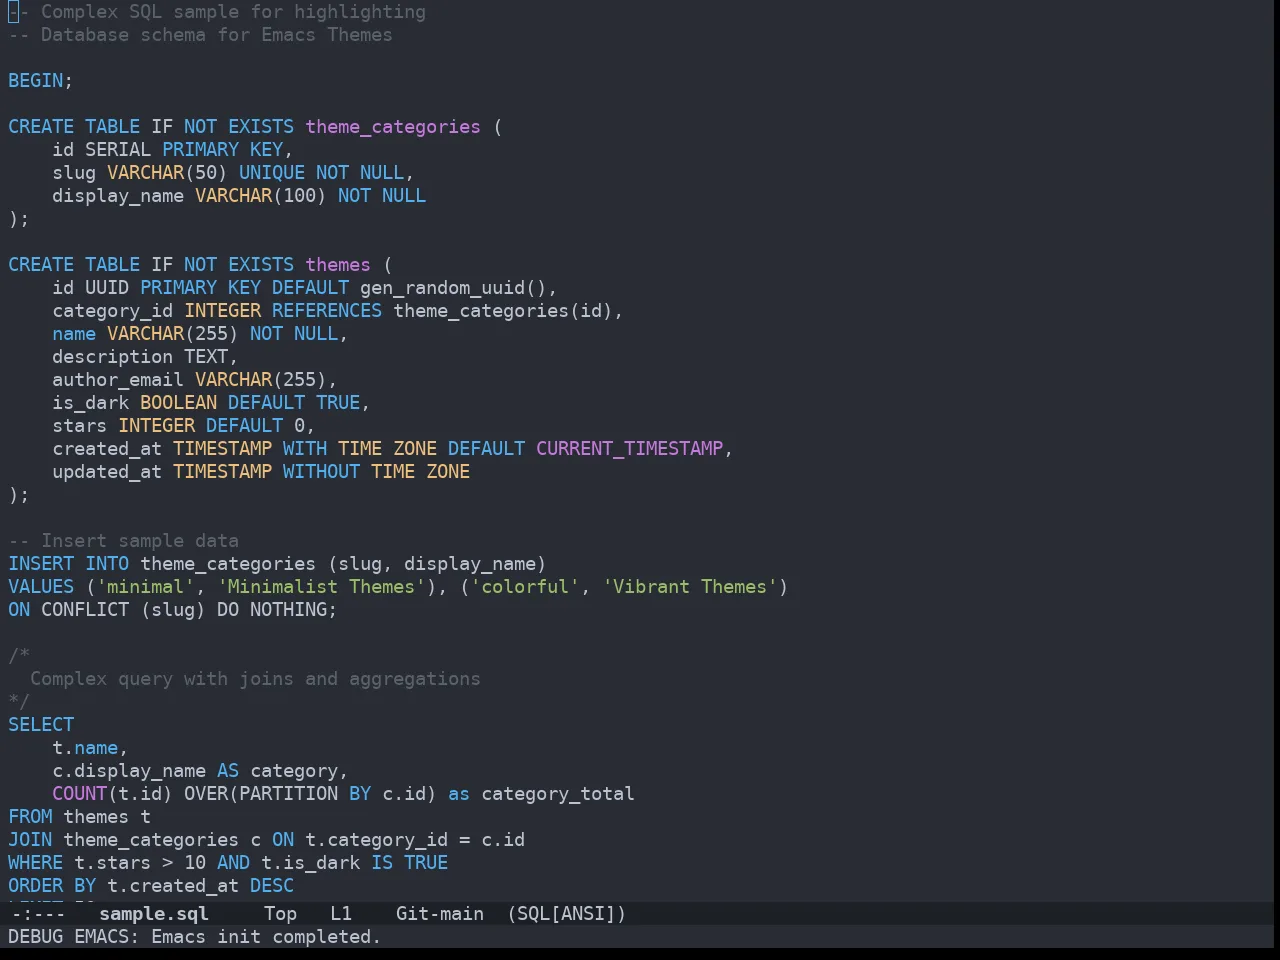Click the updated_at column name
The image size is (1280, 960).
click(x=107, y=472)
